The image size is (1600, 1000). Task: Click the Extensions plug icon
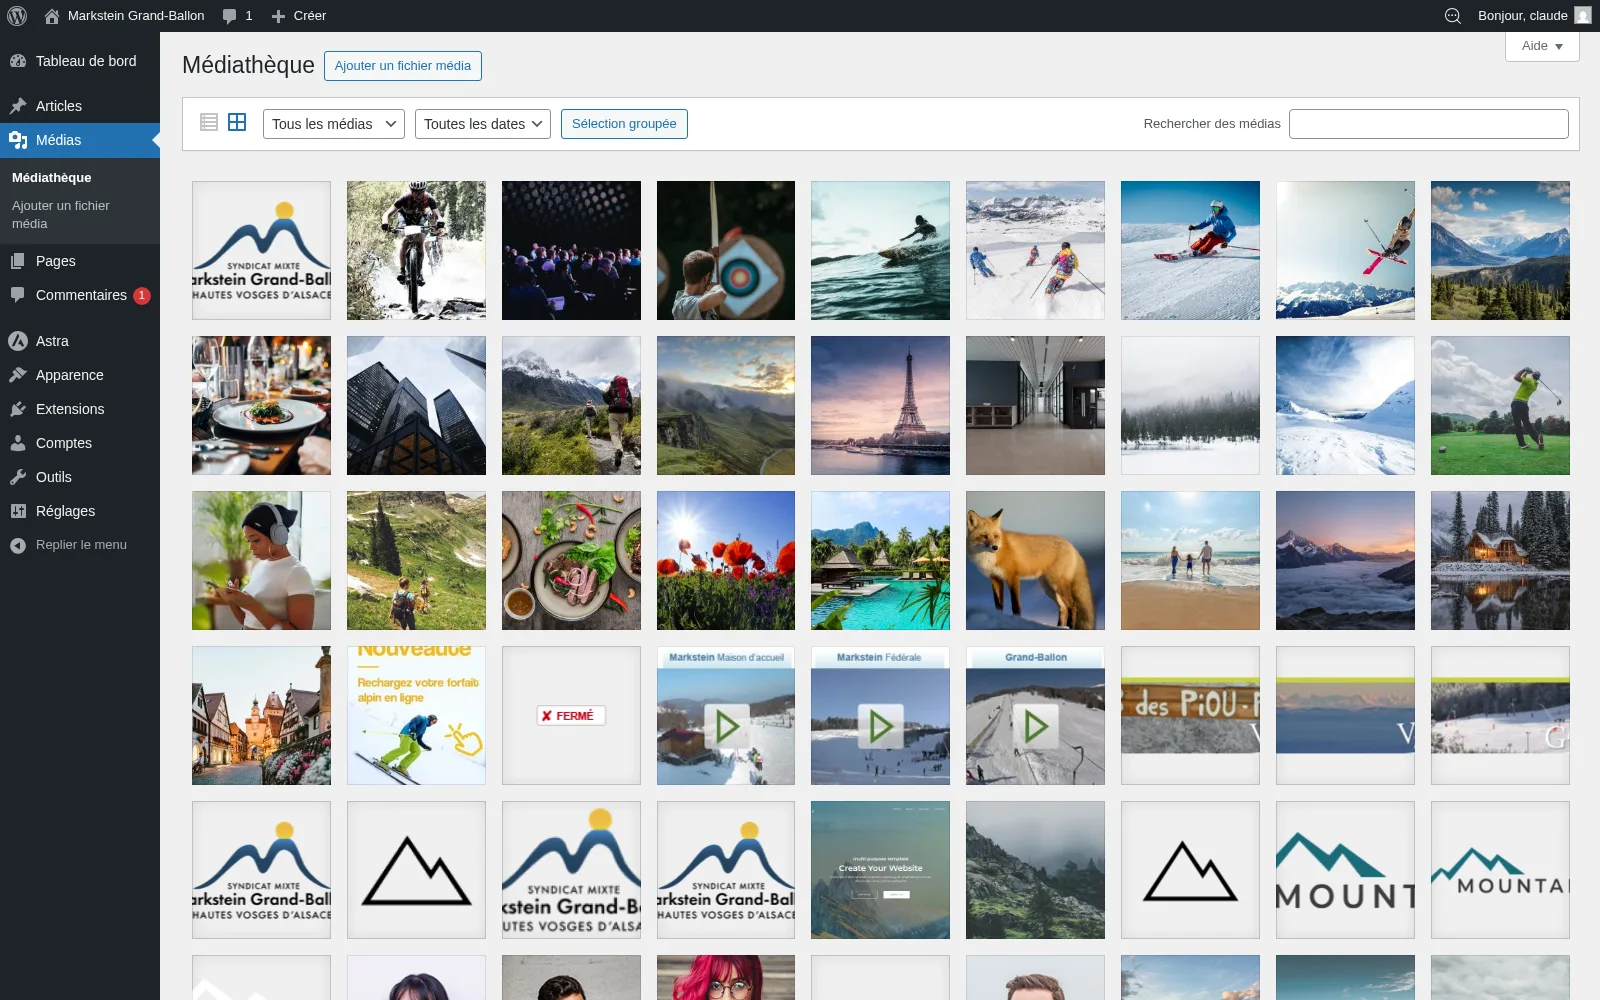18,409
